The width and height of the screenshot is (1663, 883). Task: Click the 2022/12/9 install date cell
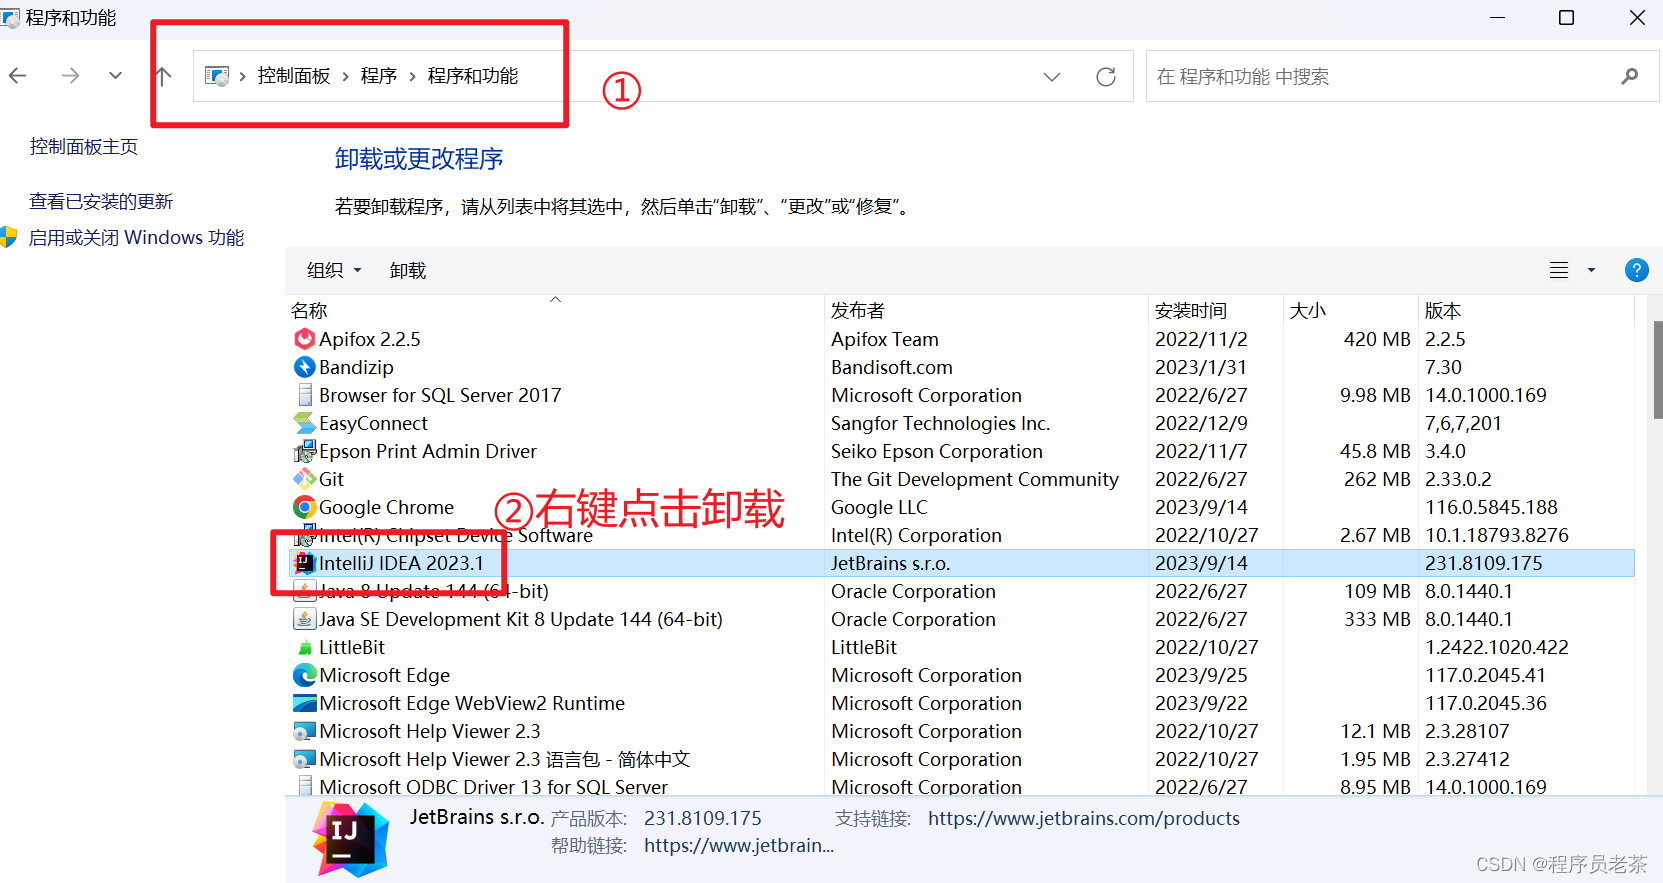[x=1202, y=423]
